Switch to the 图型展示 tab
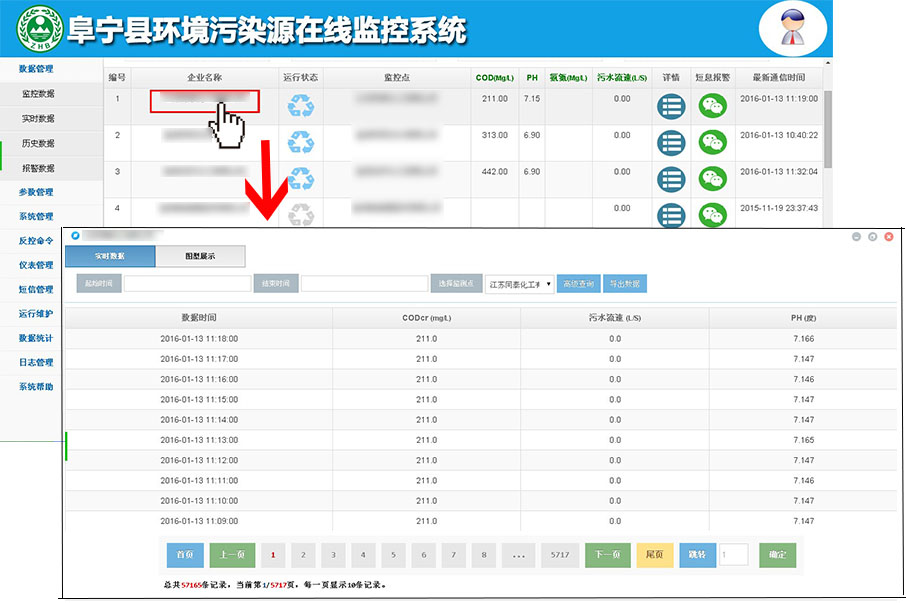 point(200,256)
